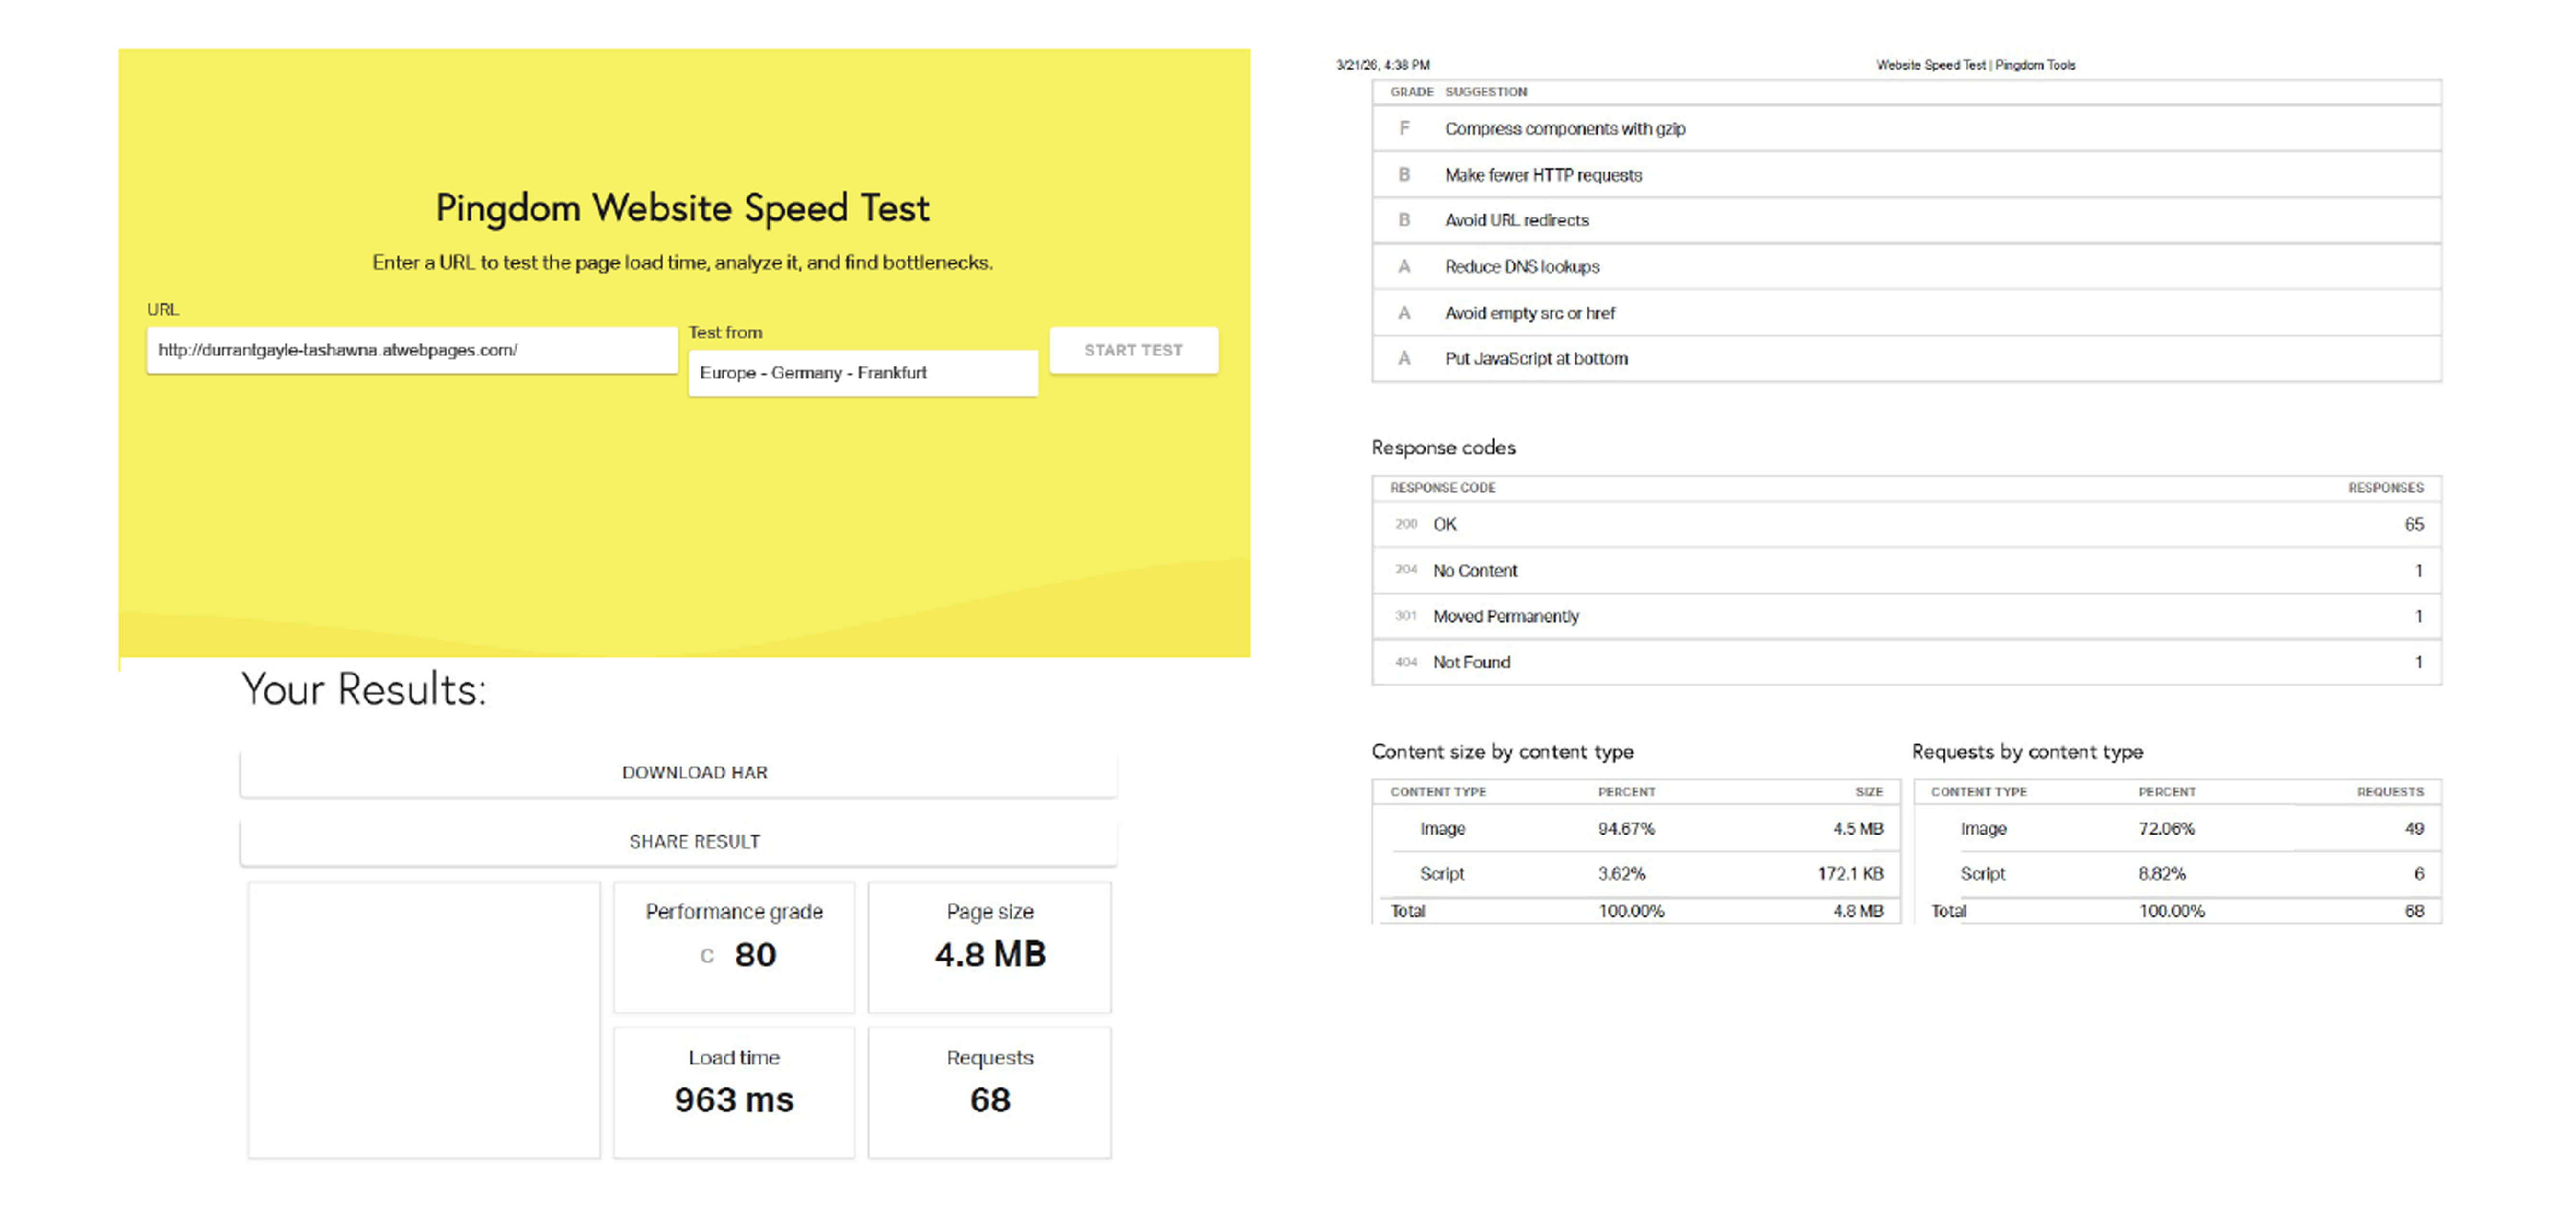
Task: Click the 72.06% Image requests percent cell
Action: pyautogui.click(x=2166, y=829)
